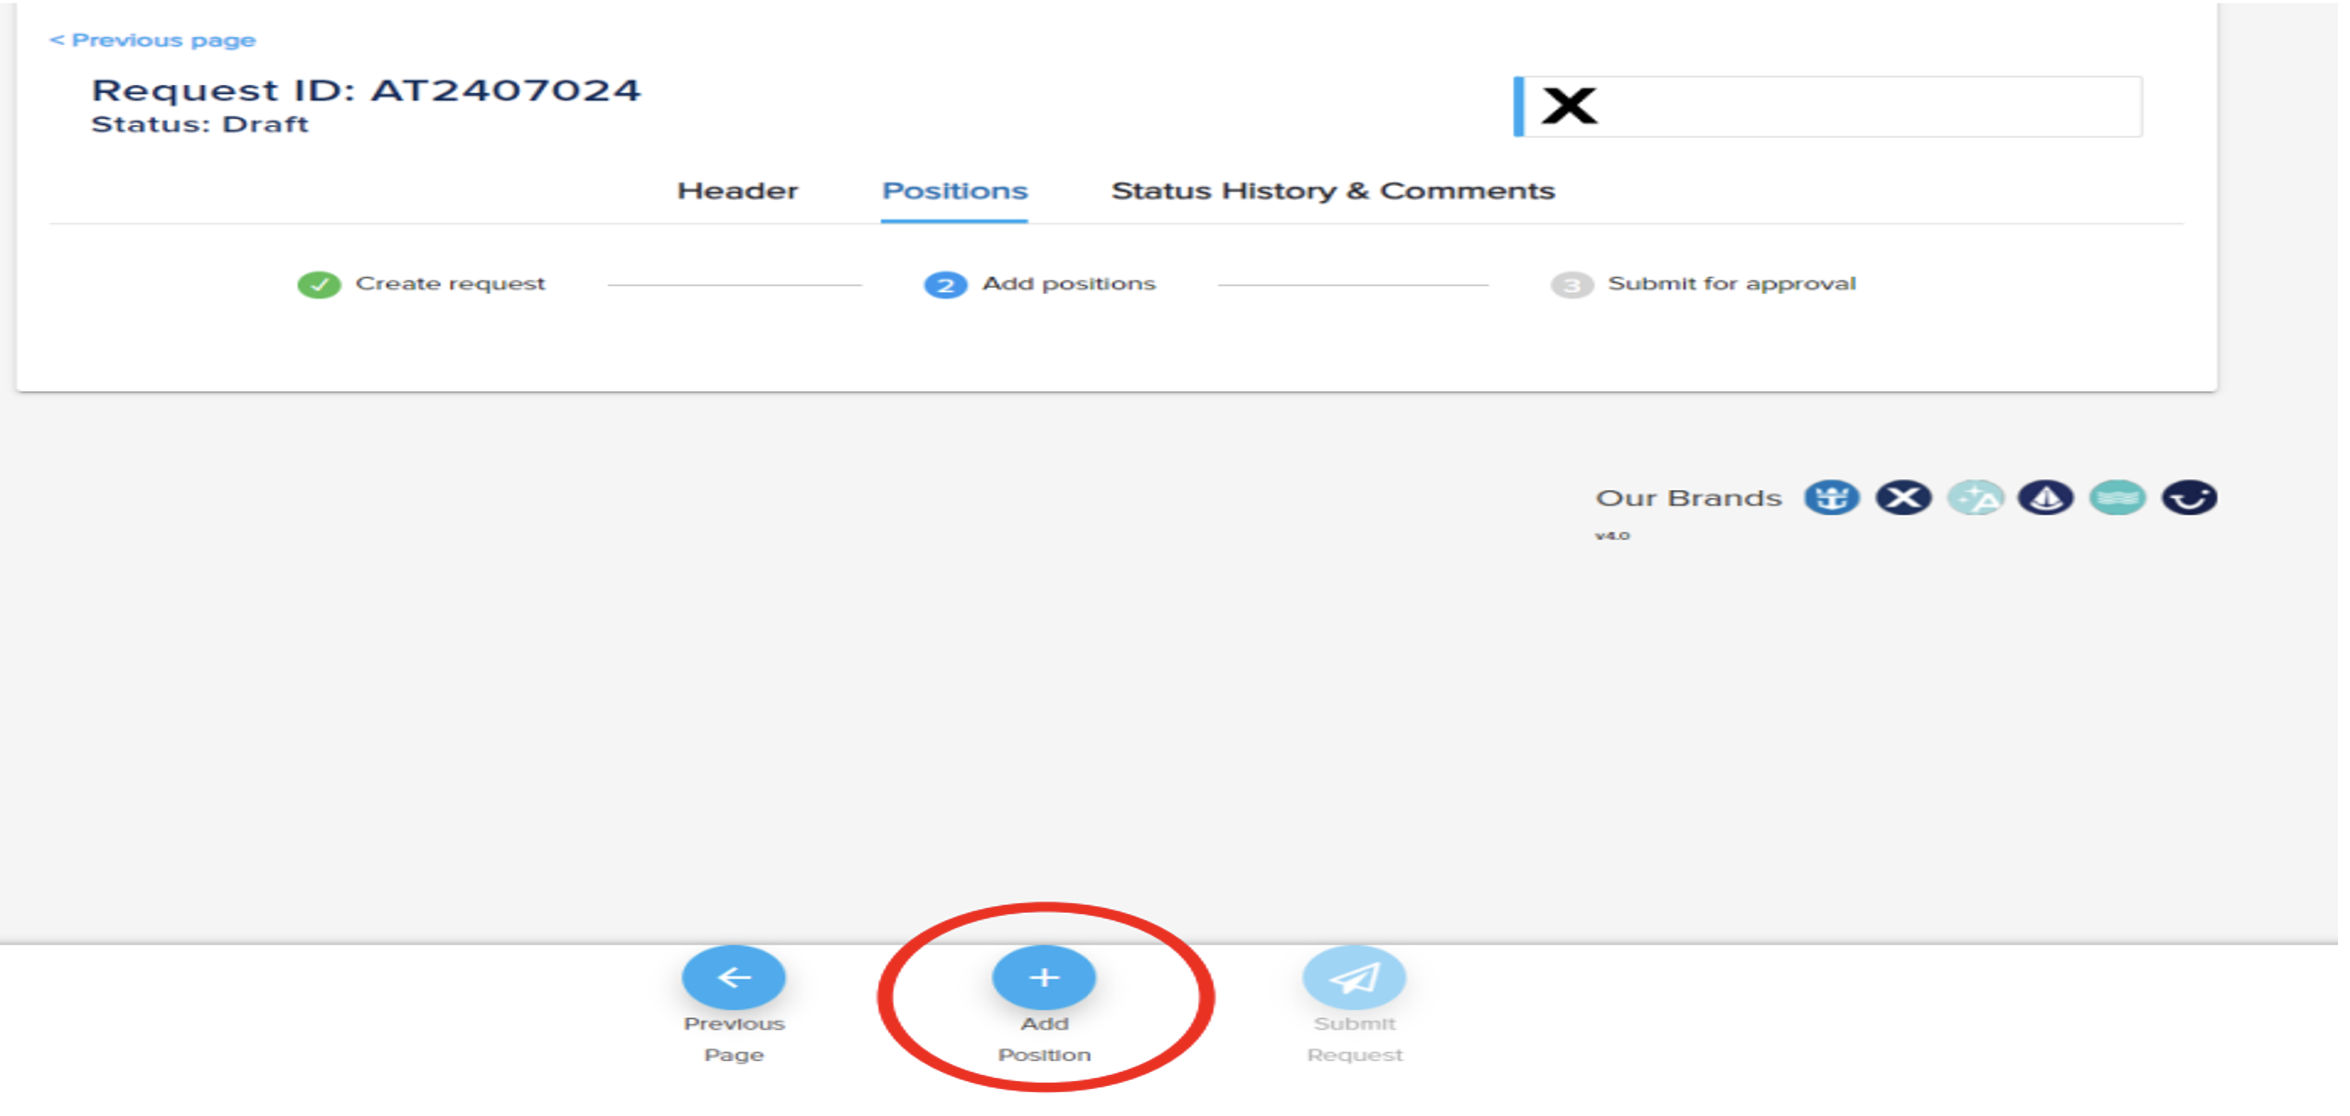This screenshot has height=1116, width=2350.
Task: Click the Add Position text label
Action: coord(1044,1039)
